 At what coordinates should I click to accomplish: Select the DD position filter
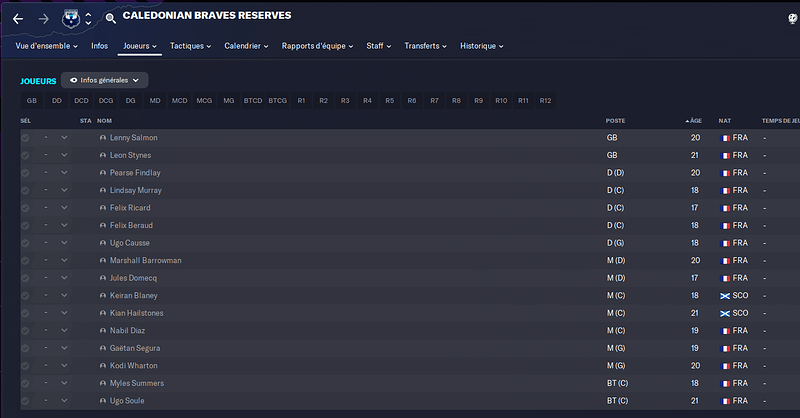pyautogui.click(x=57, y=101)
